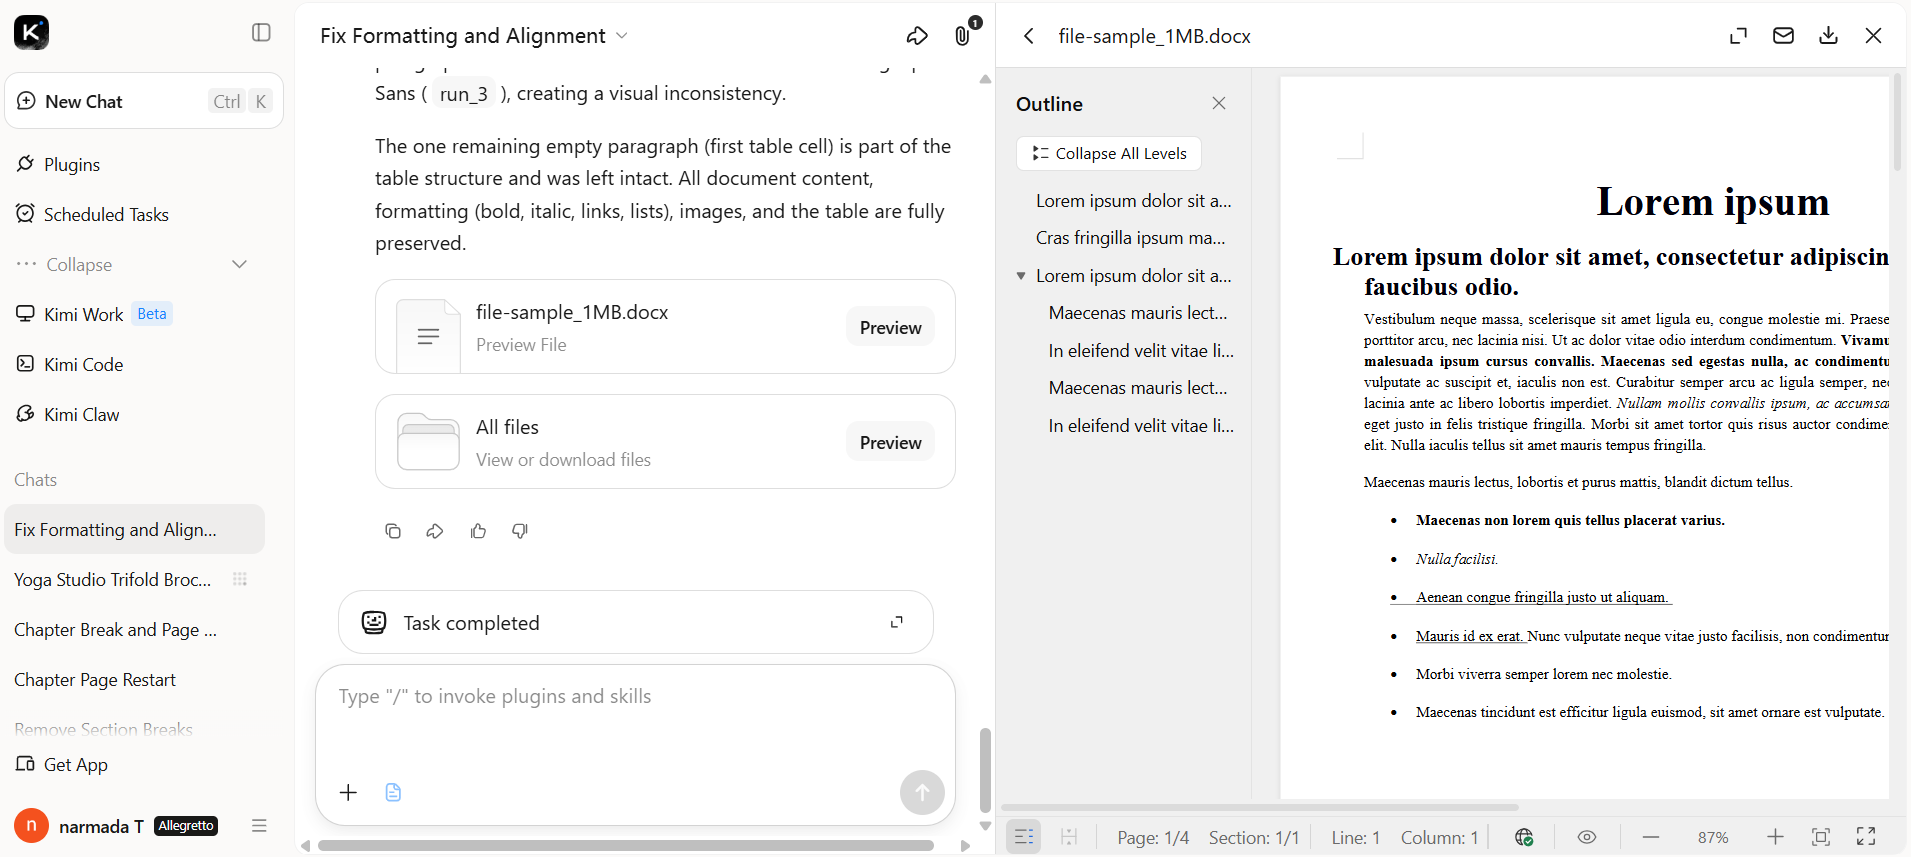Select the Fix Formatting and Align chat
The image size is (1911, 857).
click(x=135, y=529)
